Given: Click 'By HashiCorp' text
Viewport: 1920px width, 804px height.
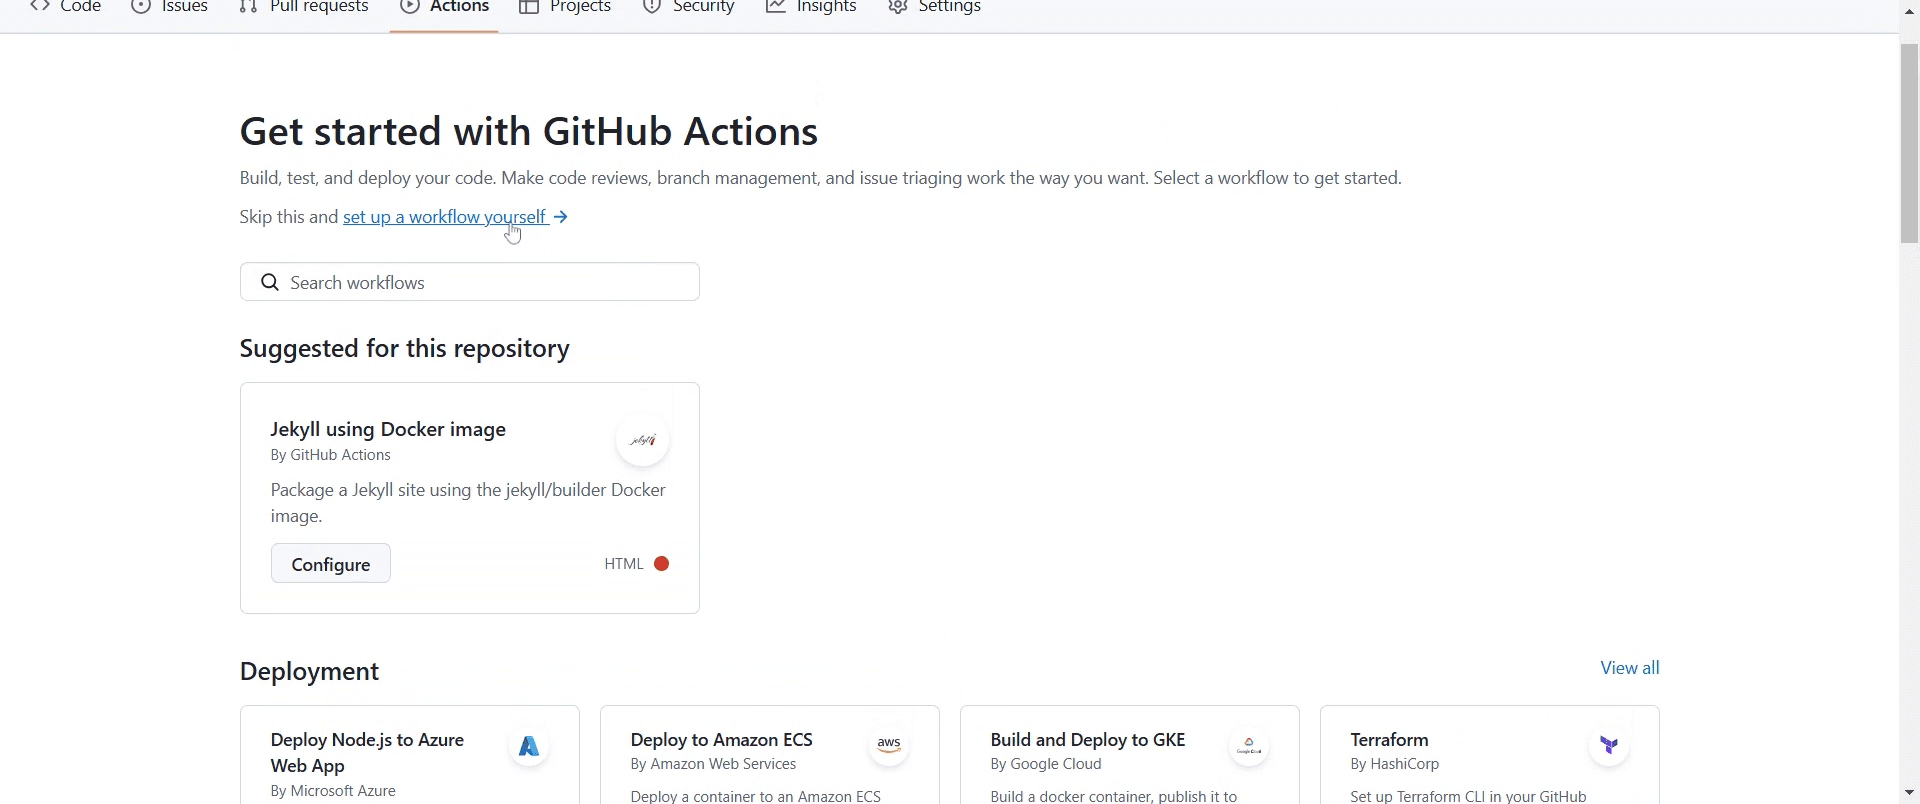Looking at the screenshot, I should 1395,764.
